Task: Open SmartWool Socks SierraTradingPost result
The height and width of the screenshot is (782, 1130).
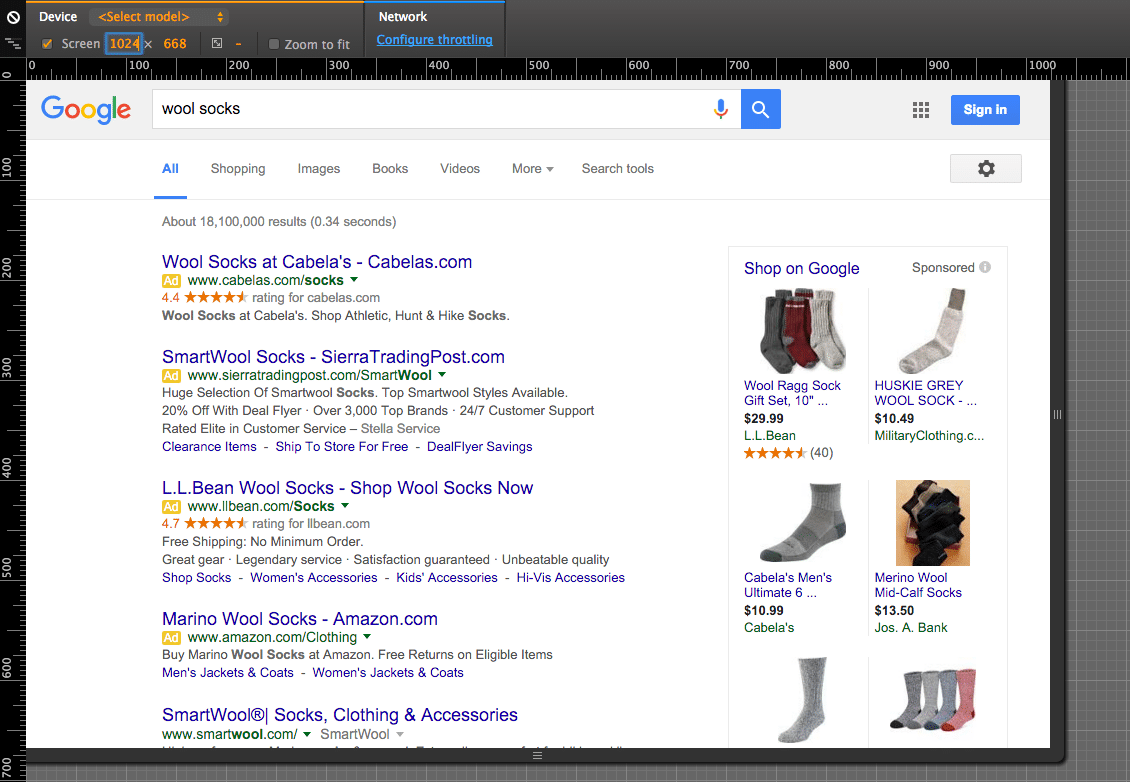Action: (x=333, y=357)
